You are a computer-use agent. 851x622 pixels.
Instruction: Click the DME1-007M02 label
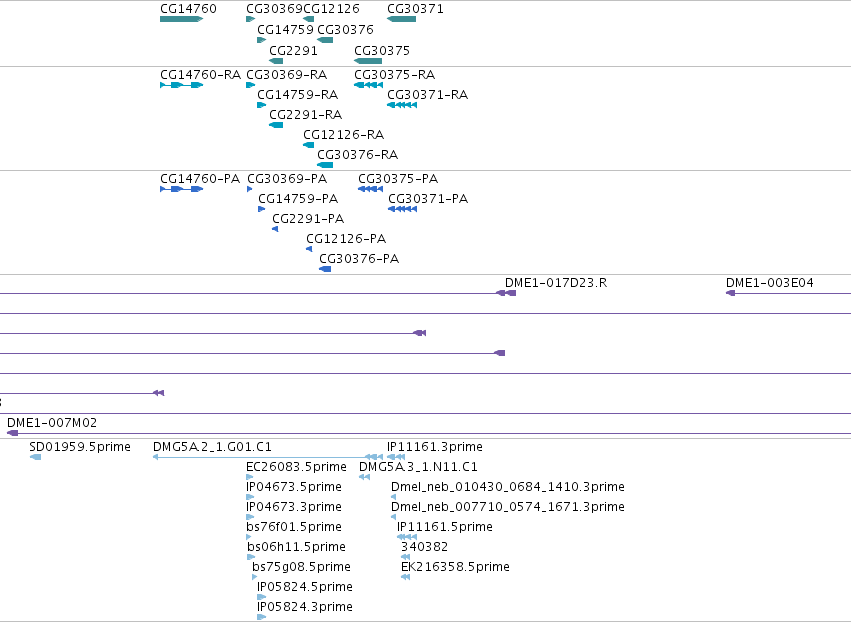[x=52, y=423]
